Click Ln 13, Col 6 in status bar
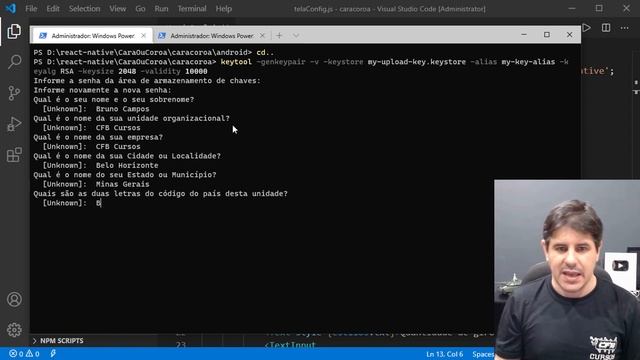This screenshot has width=640, height=360. [444, 354]
